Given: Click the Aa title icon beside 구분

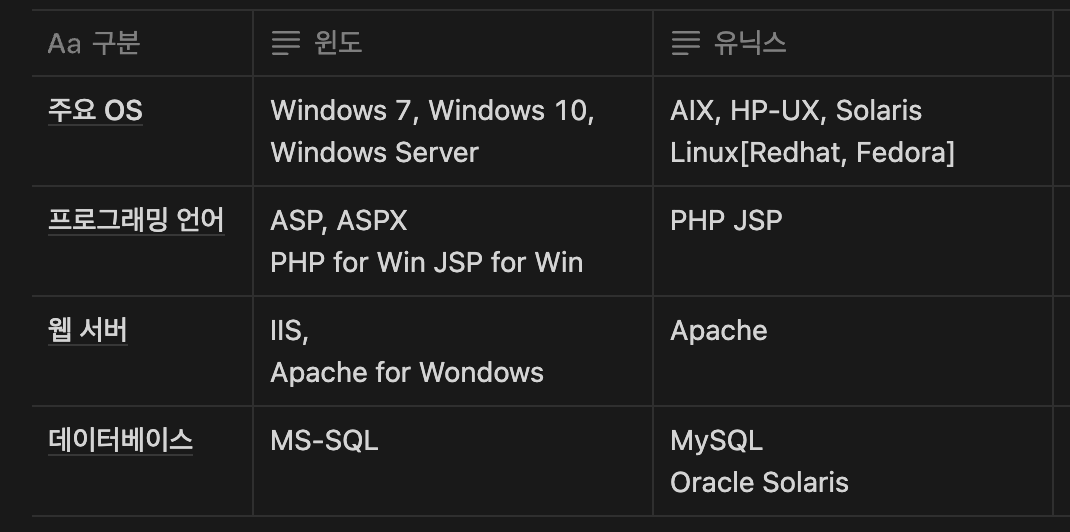Looking at the screenshot, I should [x=64, y=44].
